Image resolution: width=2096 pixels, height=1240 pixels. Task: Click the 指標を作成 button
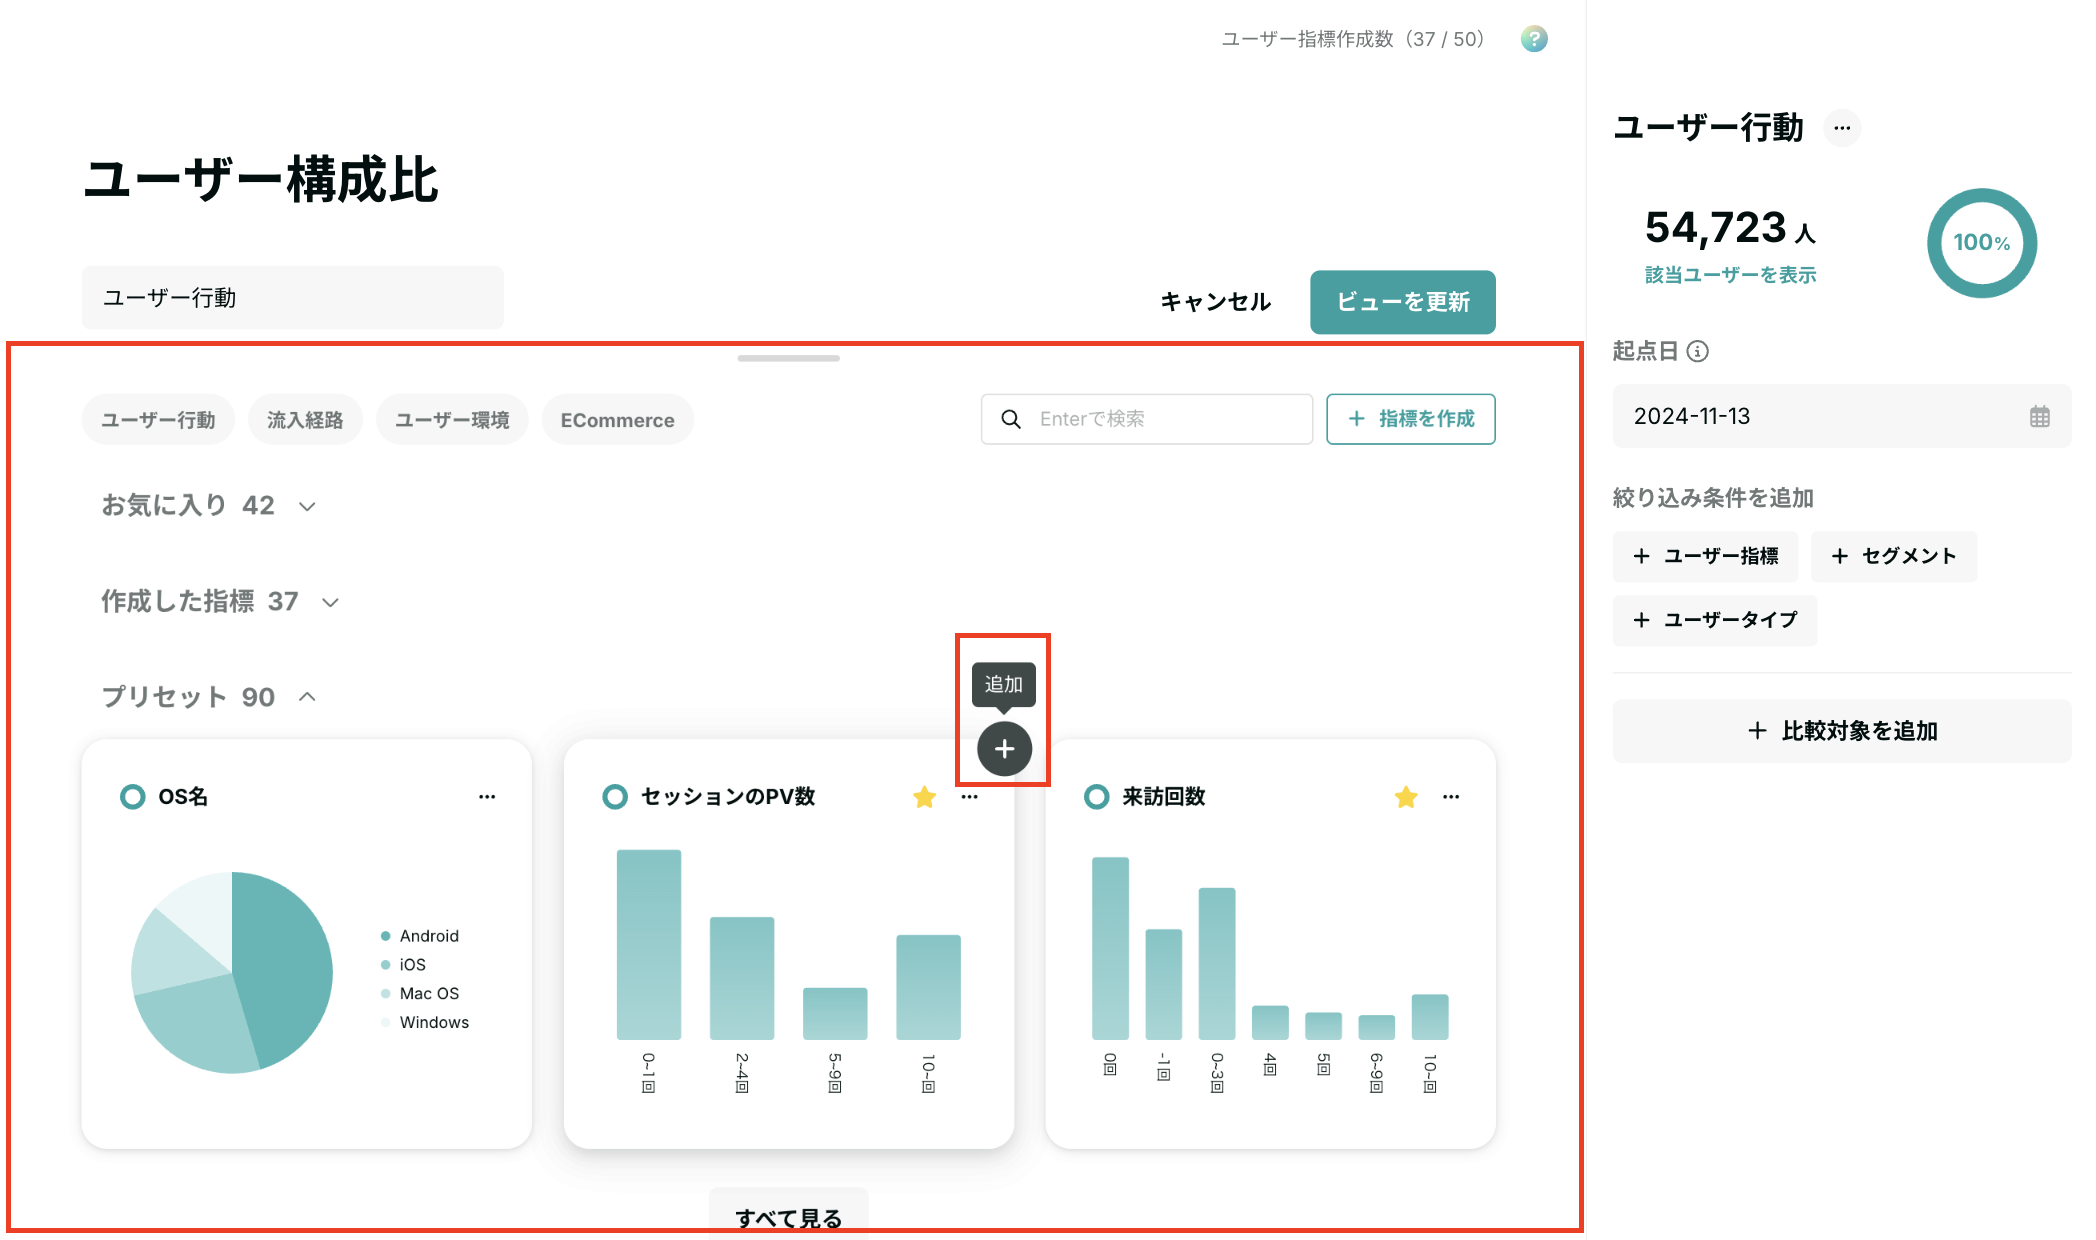pos(1411,419)
